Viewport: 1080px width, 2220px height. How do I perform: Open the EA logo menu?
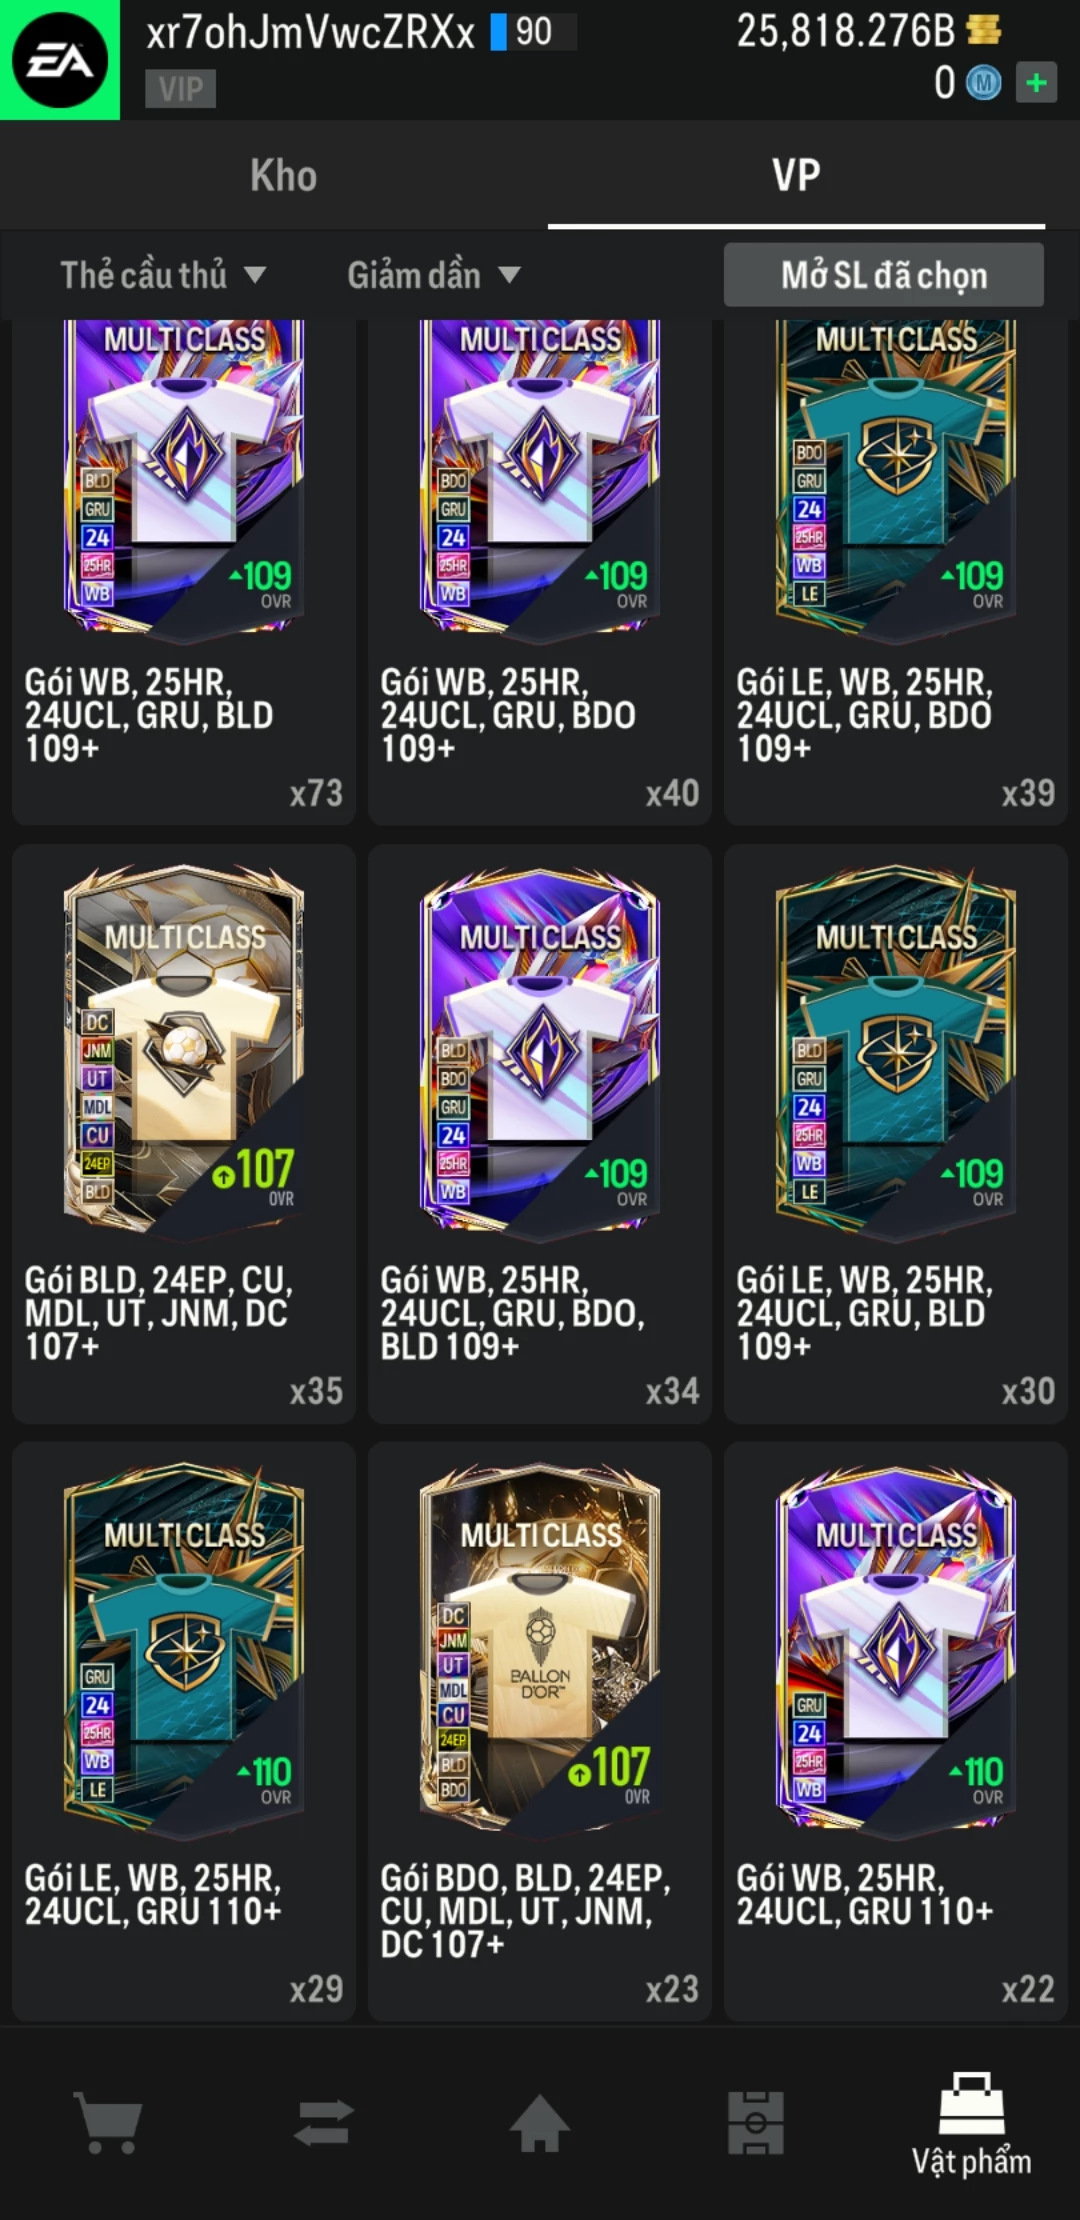tap(60, 60)
